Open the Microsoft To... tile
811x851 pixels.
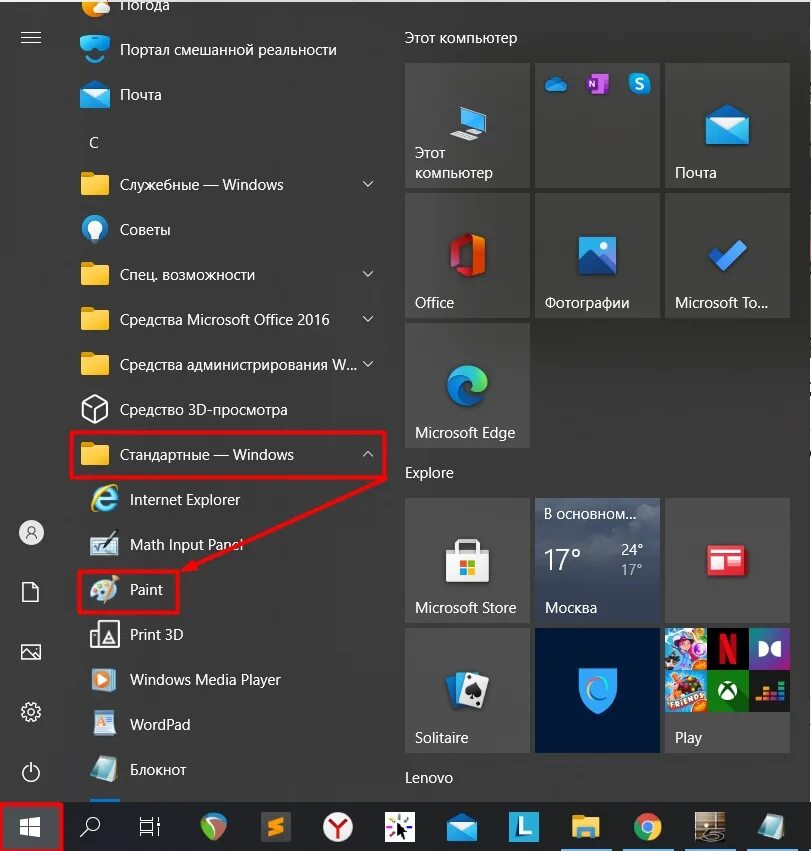(727, 256)
